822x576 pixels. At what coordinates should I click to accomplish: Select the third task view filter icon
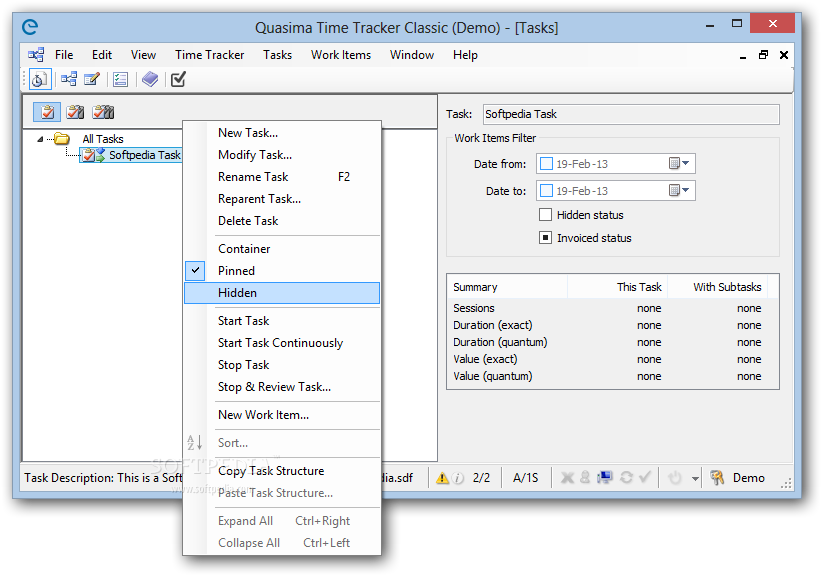(103, 112)
